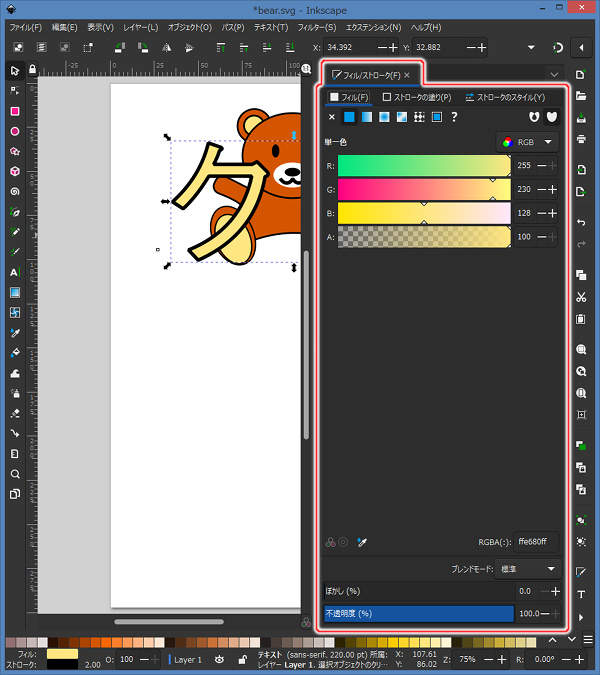Select the Gradient tool
600x675 pixels.
point(15,292)
